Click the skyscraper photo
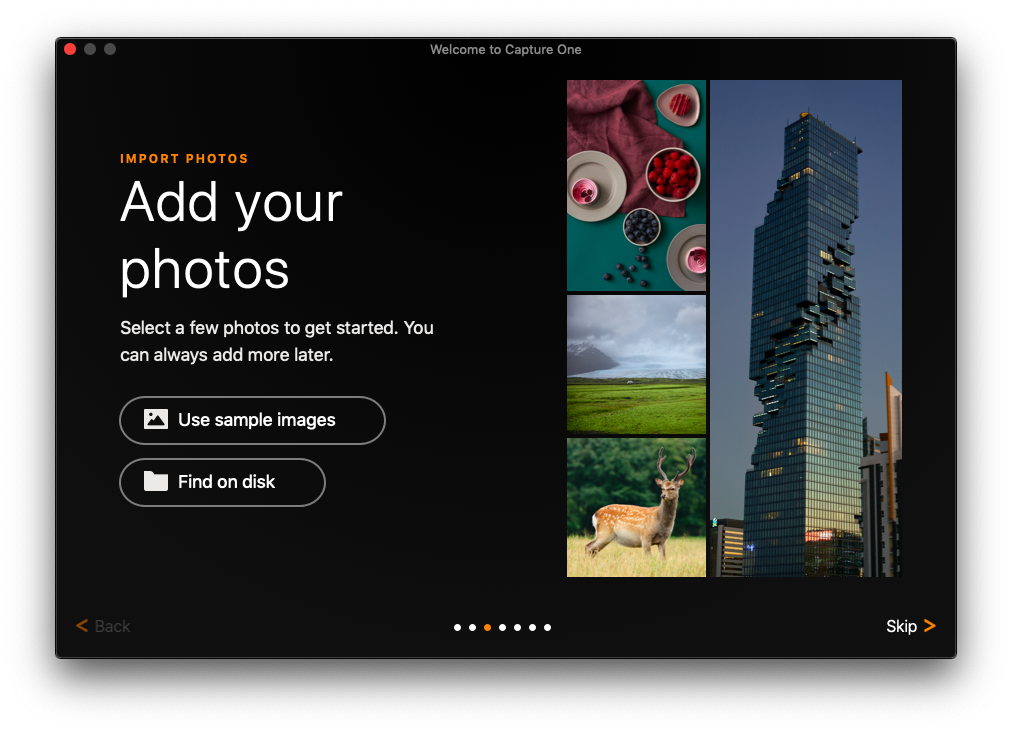This screenshot has width=1012, height=732. coord(805,329)
